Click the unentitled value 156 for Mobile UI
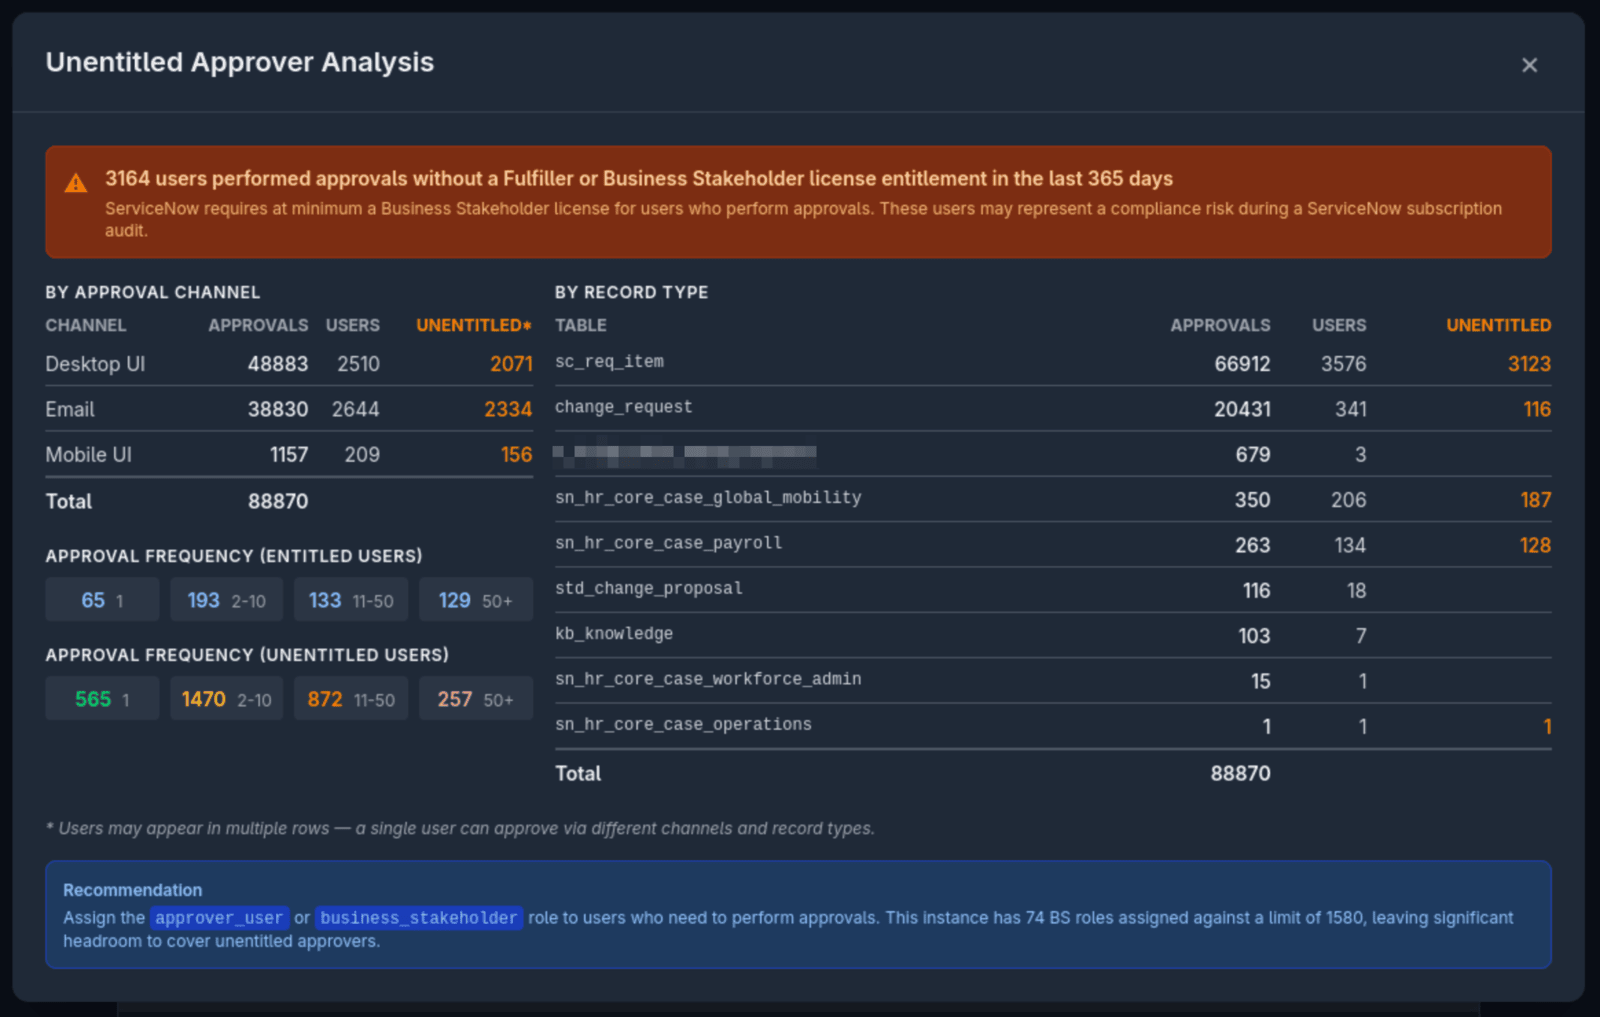 click(x=518, y=454)
